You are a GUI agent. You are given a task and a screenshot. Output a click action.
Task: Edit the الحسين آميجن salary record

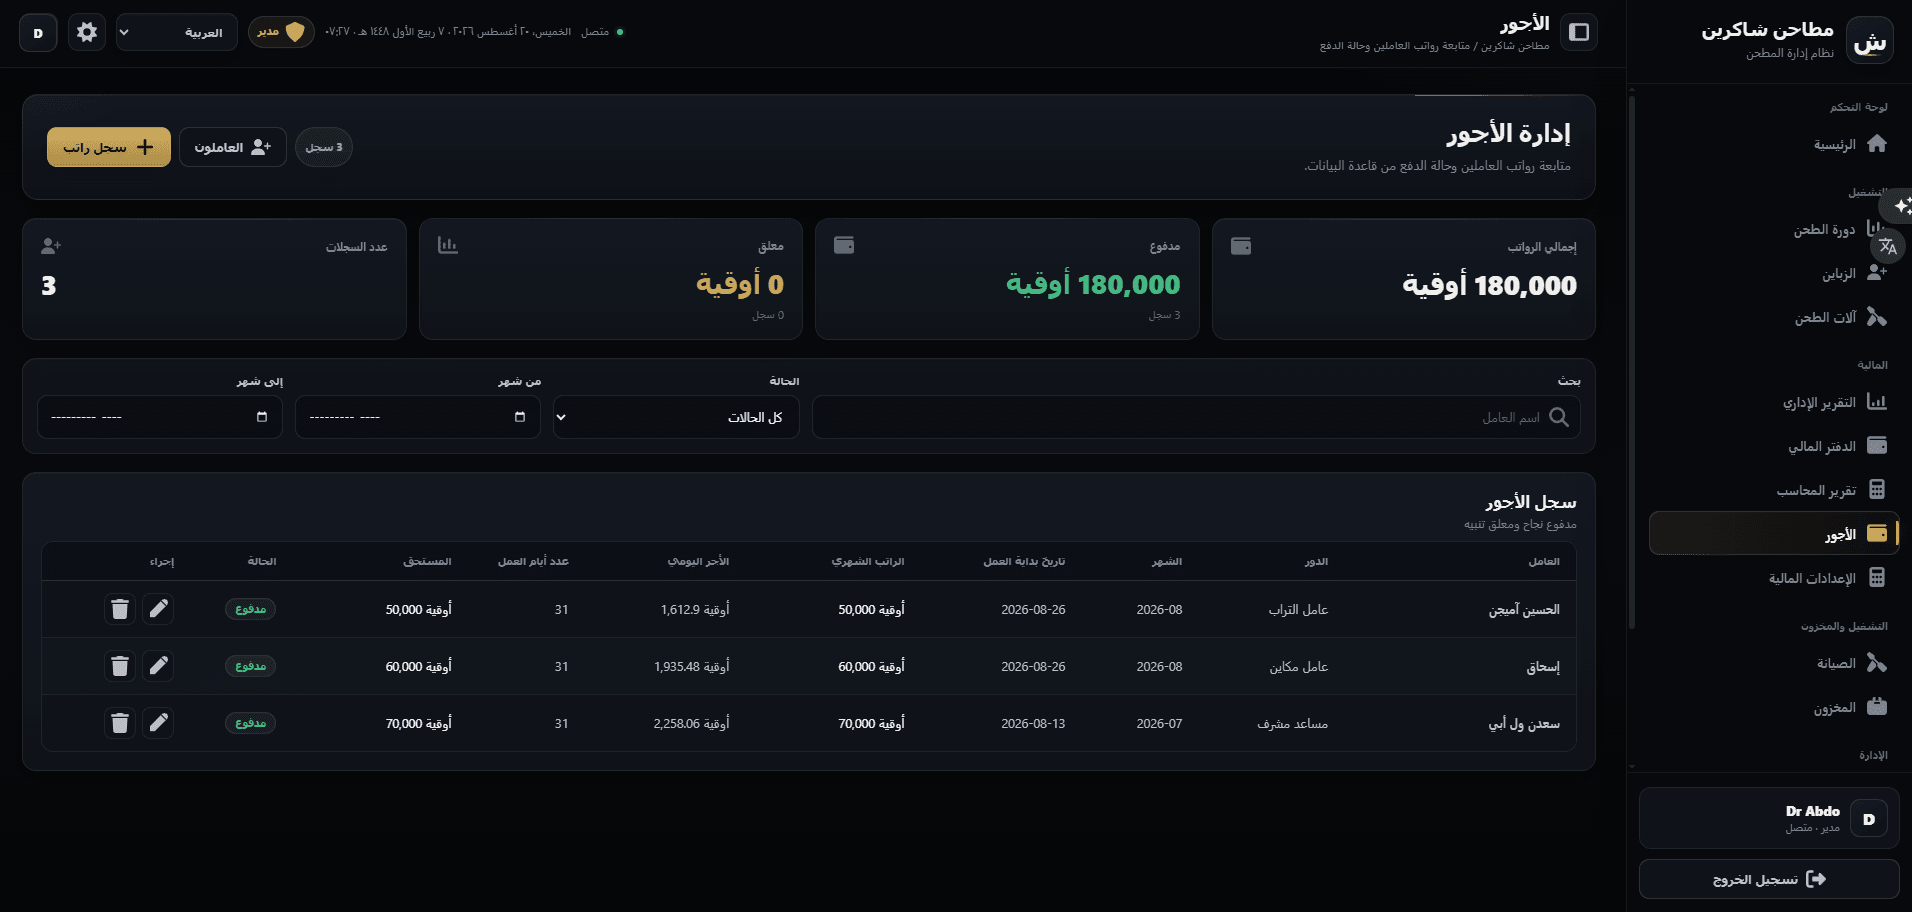click(x=158, y=609)
